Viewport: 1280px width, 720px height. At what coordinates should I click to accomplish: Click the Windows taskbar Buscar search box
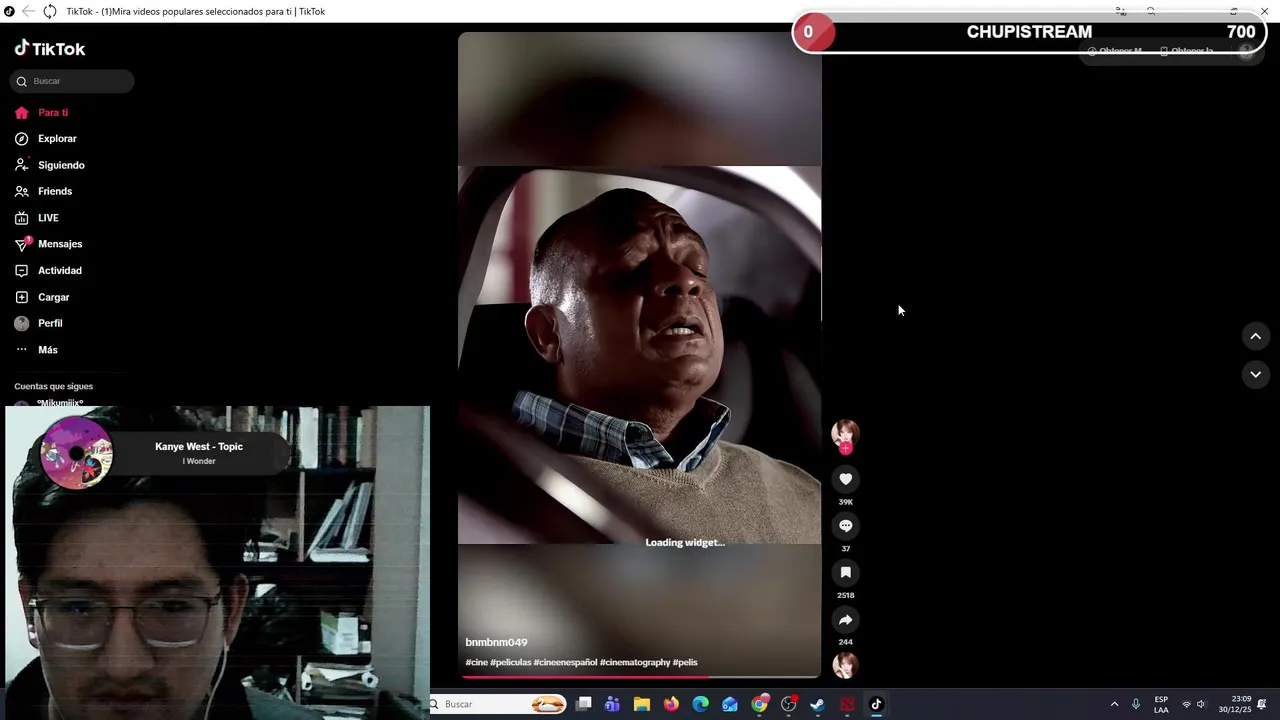click(498, 704)
